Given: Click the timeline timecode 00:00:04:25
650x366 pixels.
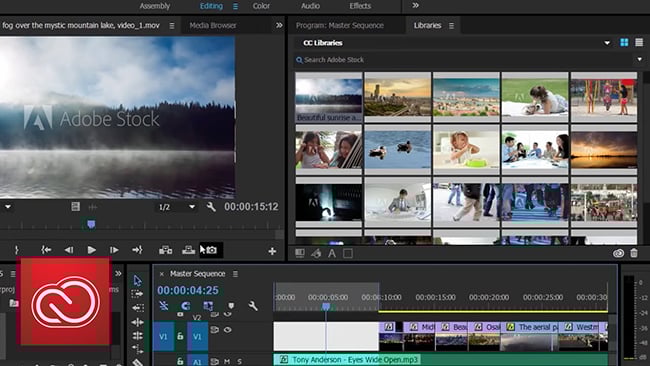Looking at the screenshot, I should tap(188, 290).
